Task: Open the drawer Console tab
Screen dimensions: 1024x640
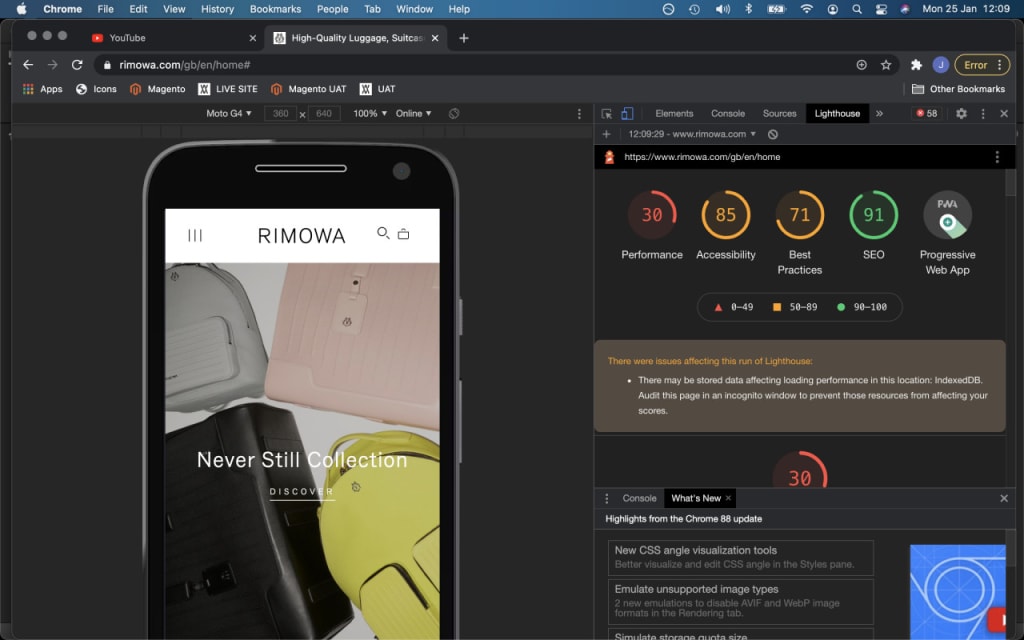Action: (x=639, y=498)
